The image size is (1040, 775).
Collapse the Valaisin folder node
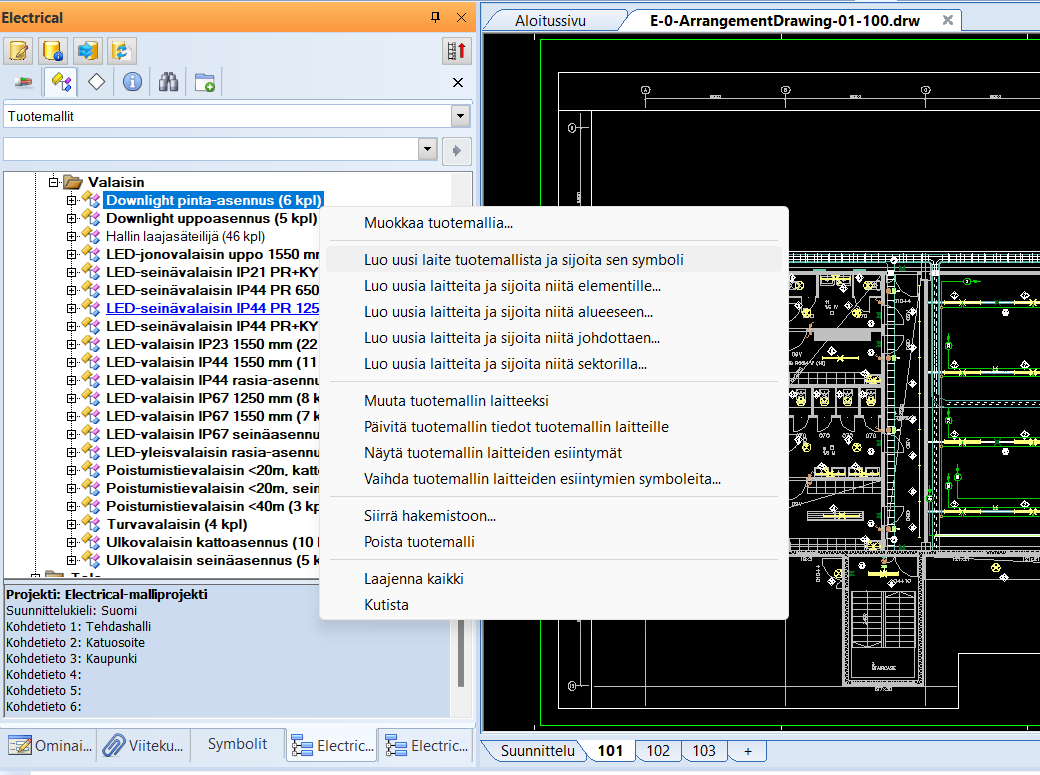54,182
